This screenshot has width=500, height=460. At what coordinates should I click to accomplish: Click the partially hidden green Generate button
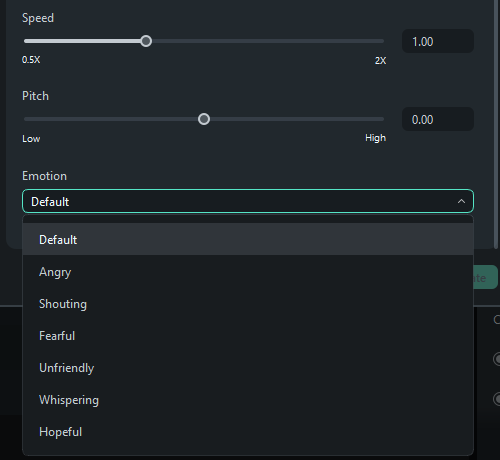click(x=486, y=277)
